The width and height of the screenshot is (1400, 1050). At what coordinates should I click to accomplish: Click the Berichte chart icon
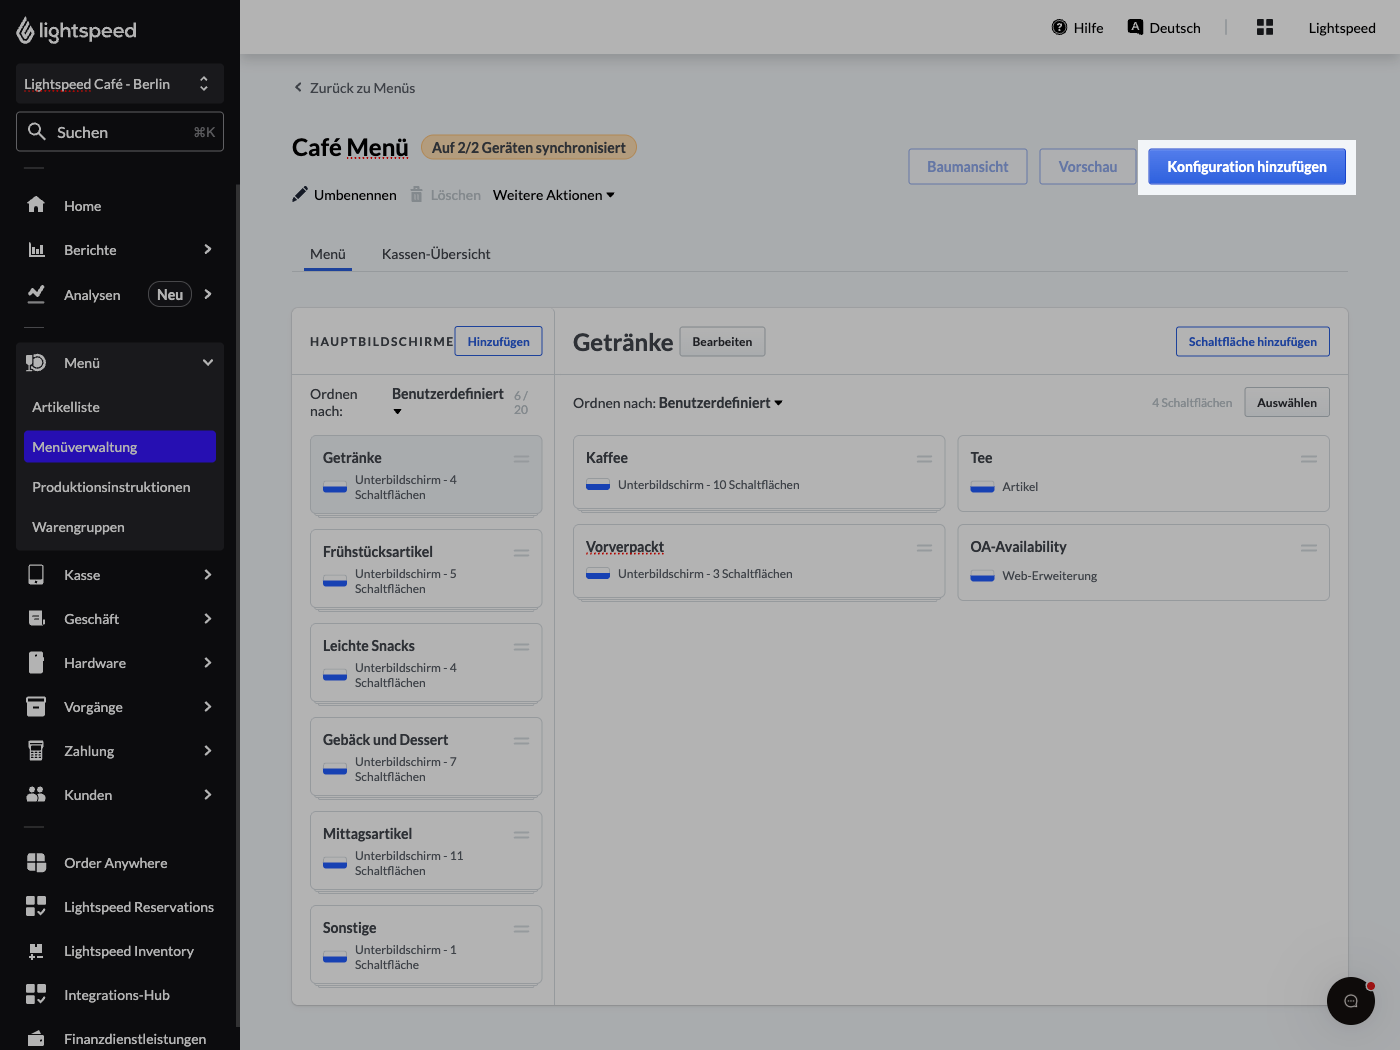[36, 249]
